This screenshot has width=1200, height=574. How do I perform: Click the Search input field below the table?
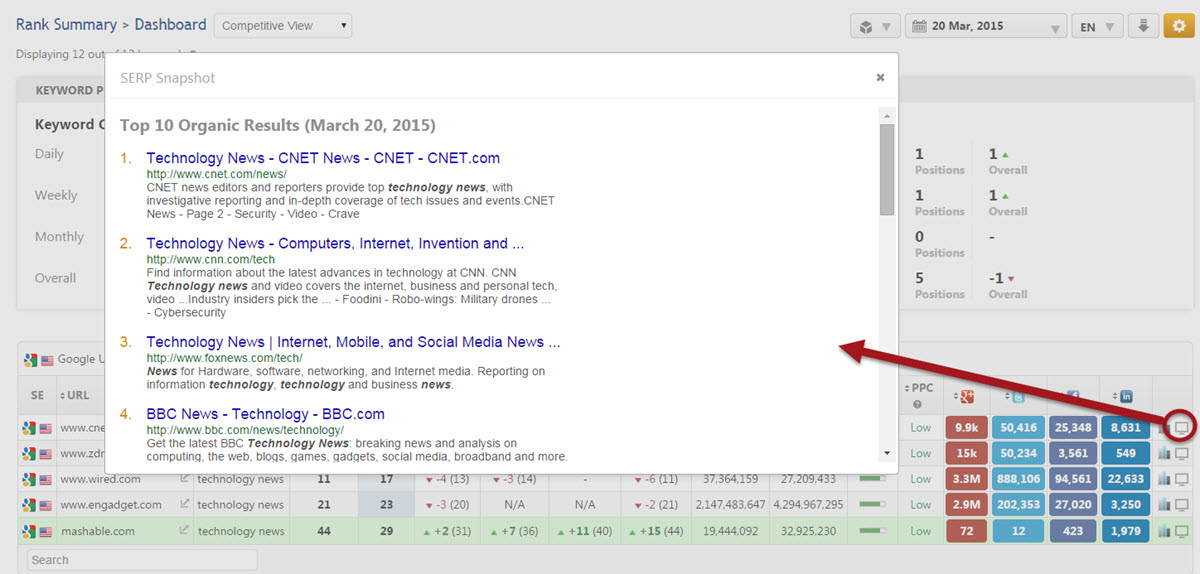pyautogui.click(x=142, y=560)
